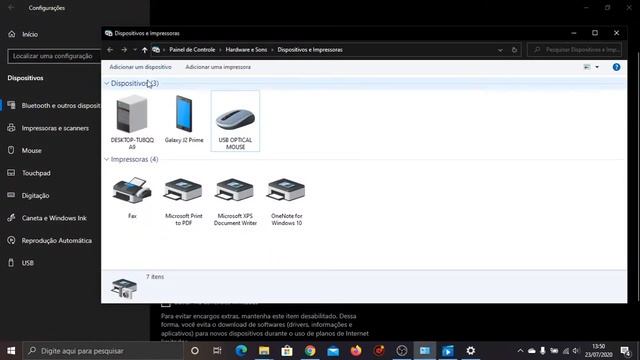Launch Microsoft Edge from taskbar

coord(241,351)
